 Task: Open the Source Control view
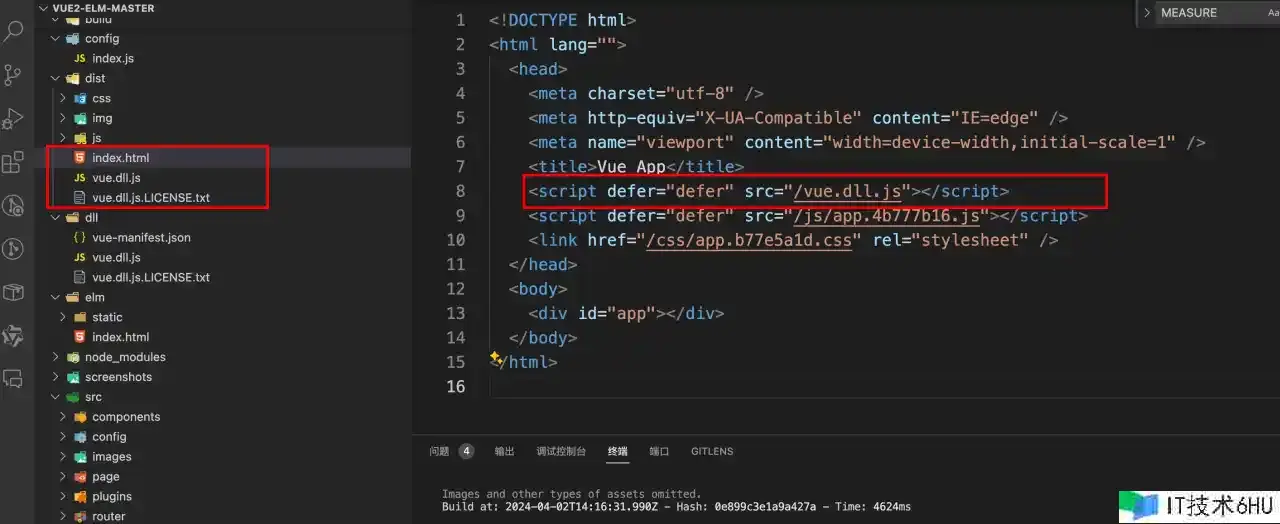[13, 75]
